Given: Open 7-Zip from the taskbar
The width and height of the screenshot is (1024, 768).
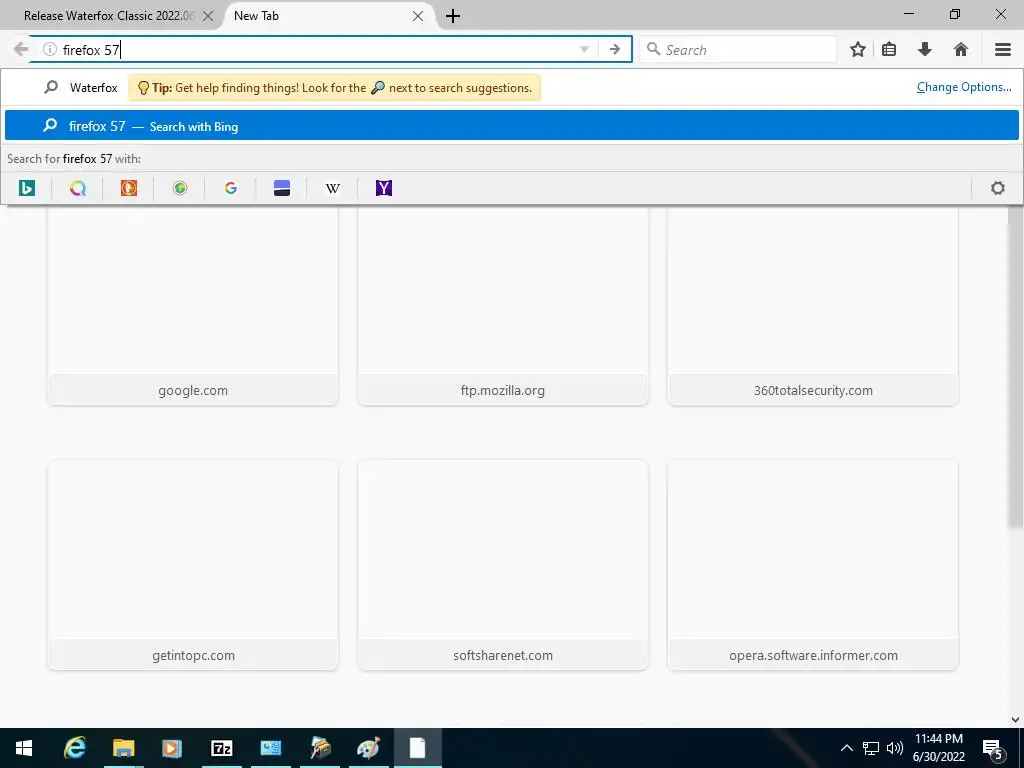Looking at the screenshot, I should point(221,748).
